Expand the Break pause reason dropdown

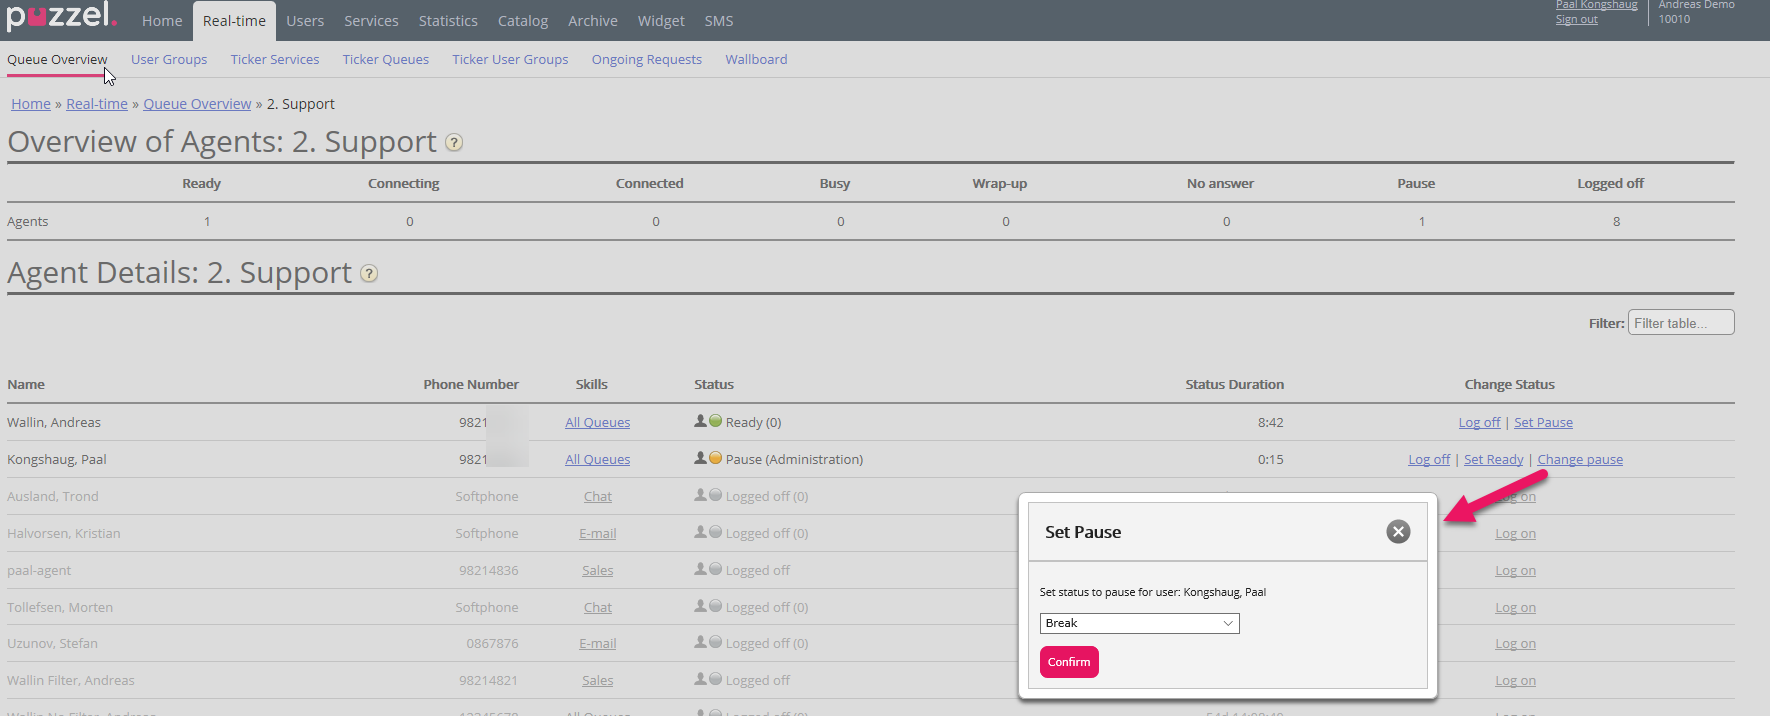1139,623
